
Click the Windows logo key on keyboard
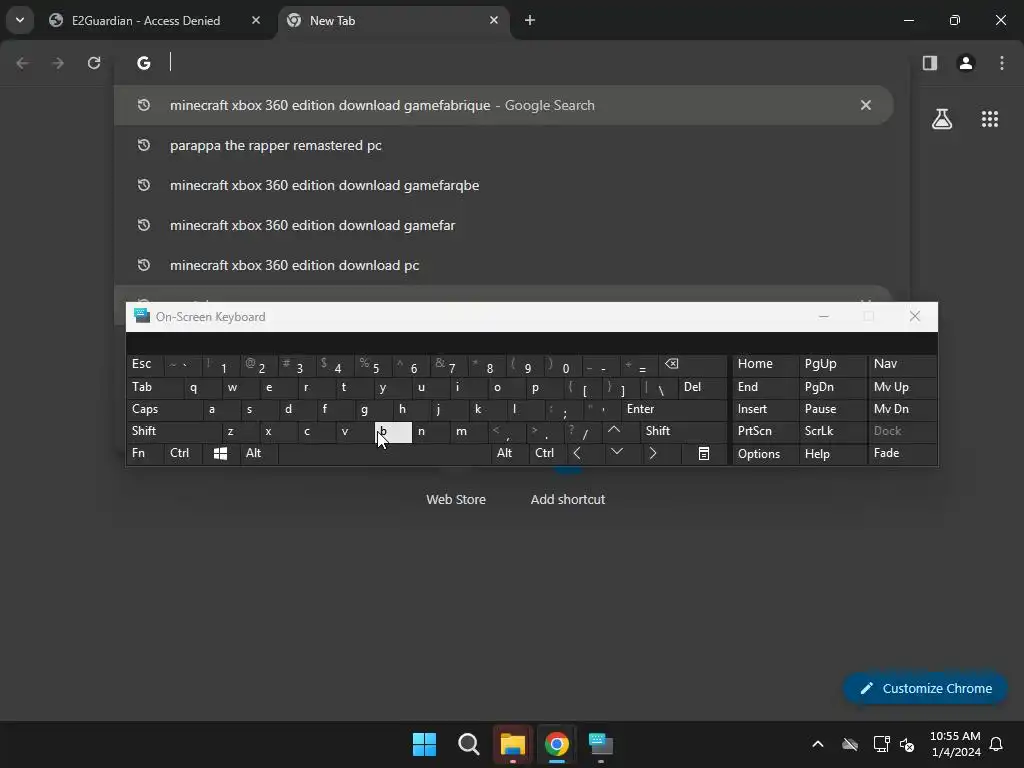(221, 453)
